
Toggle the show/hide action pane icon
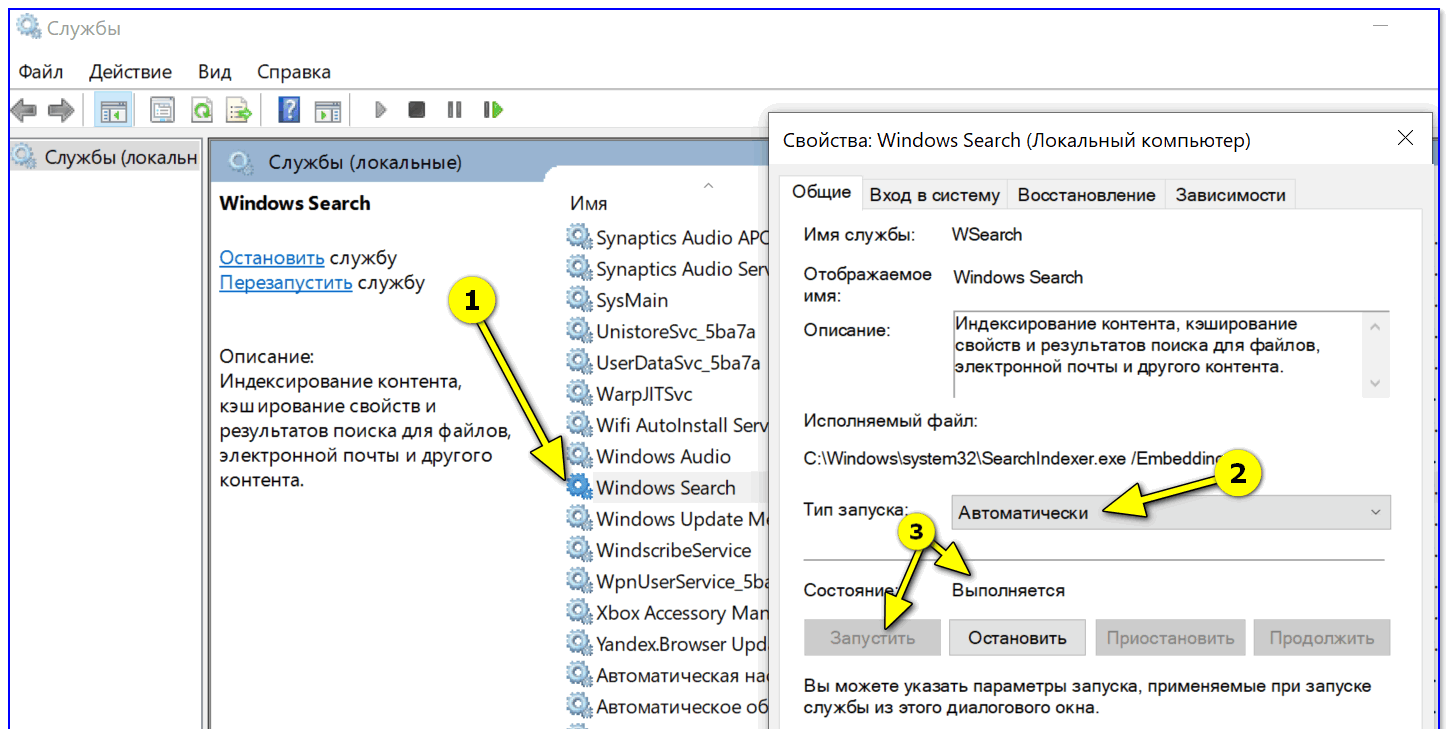328,110
